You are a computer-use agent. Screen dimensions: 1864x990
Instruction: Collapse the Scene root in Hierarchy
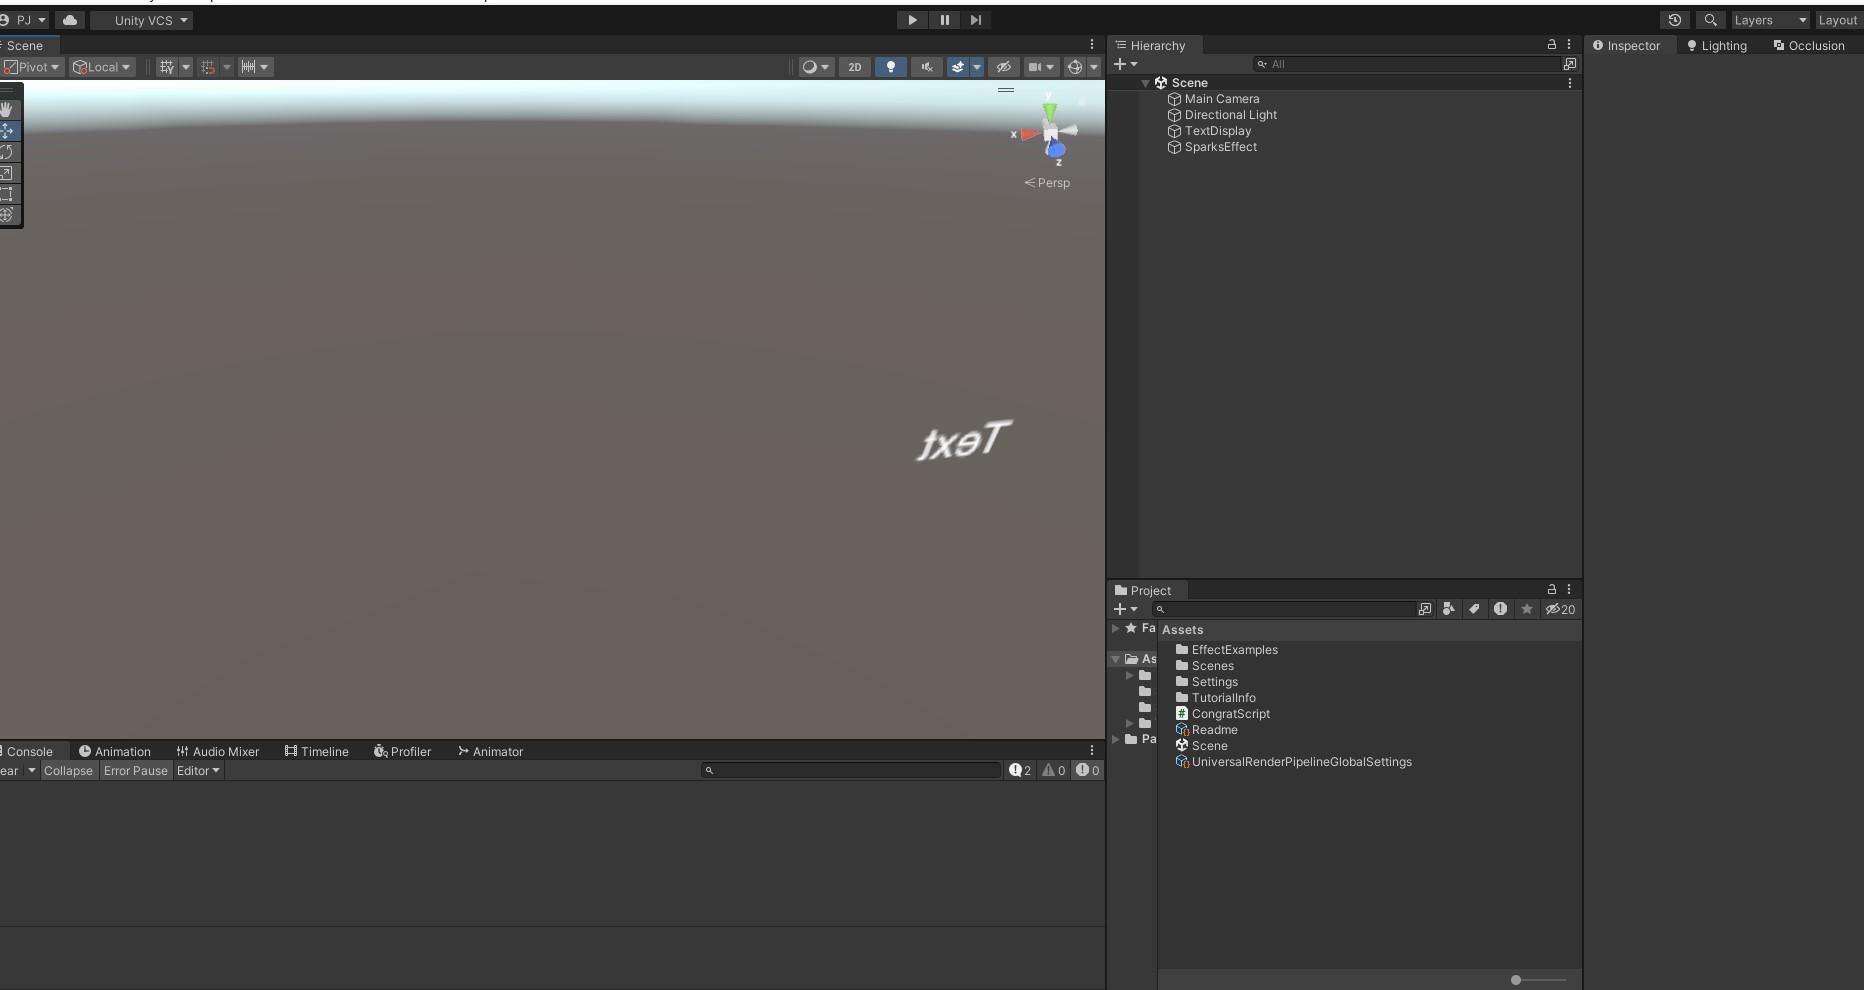tap(1145, 83)
